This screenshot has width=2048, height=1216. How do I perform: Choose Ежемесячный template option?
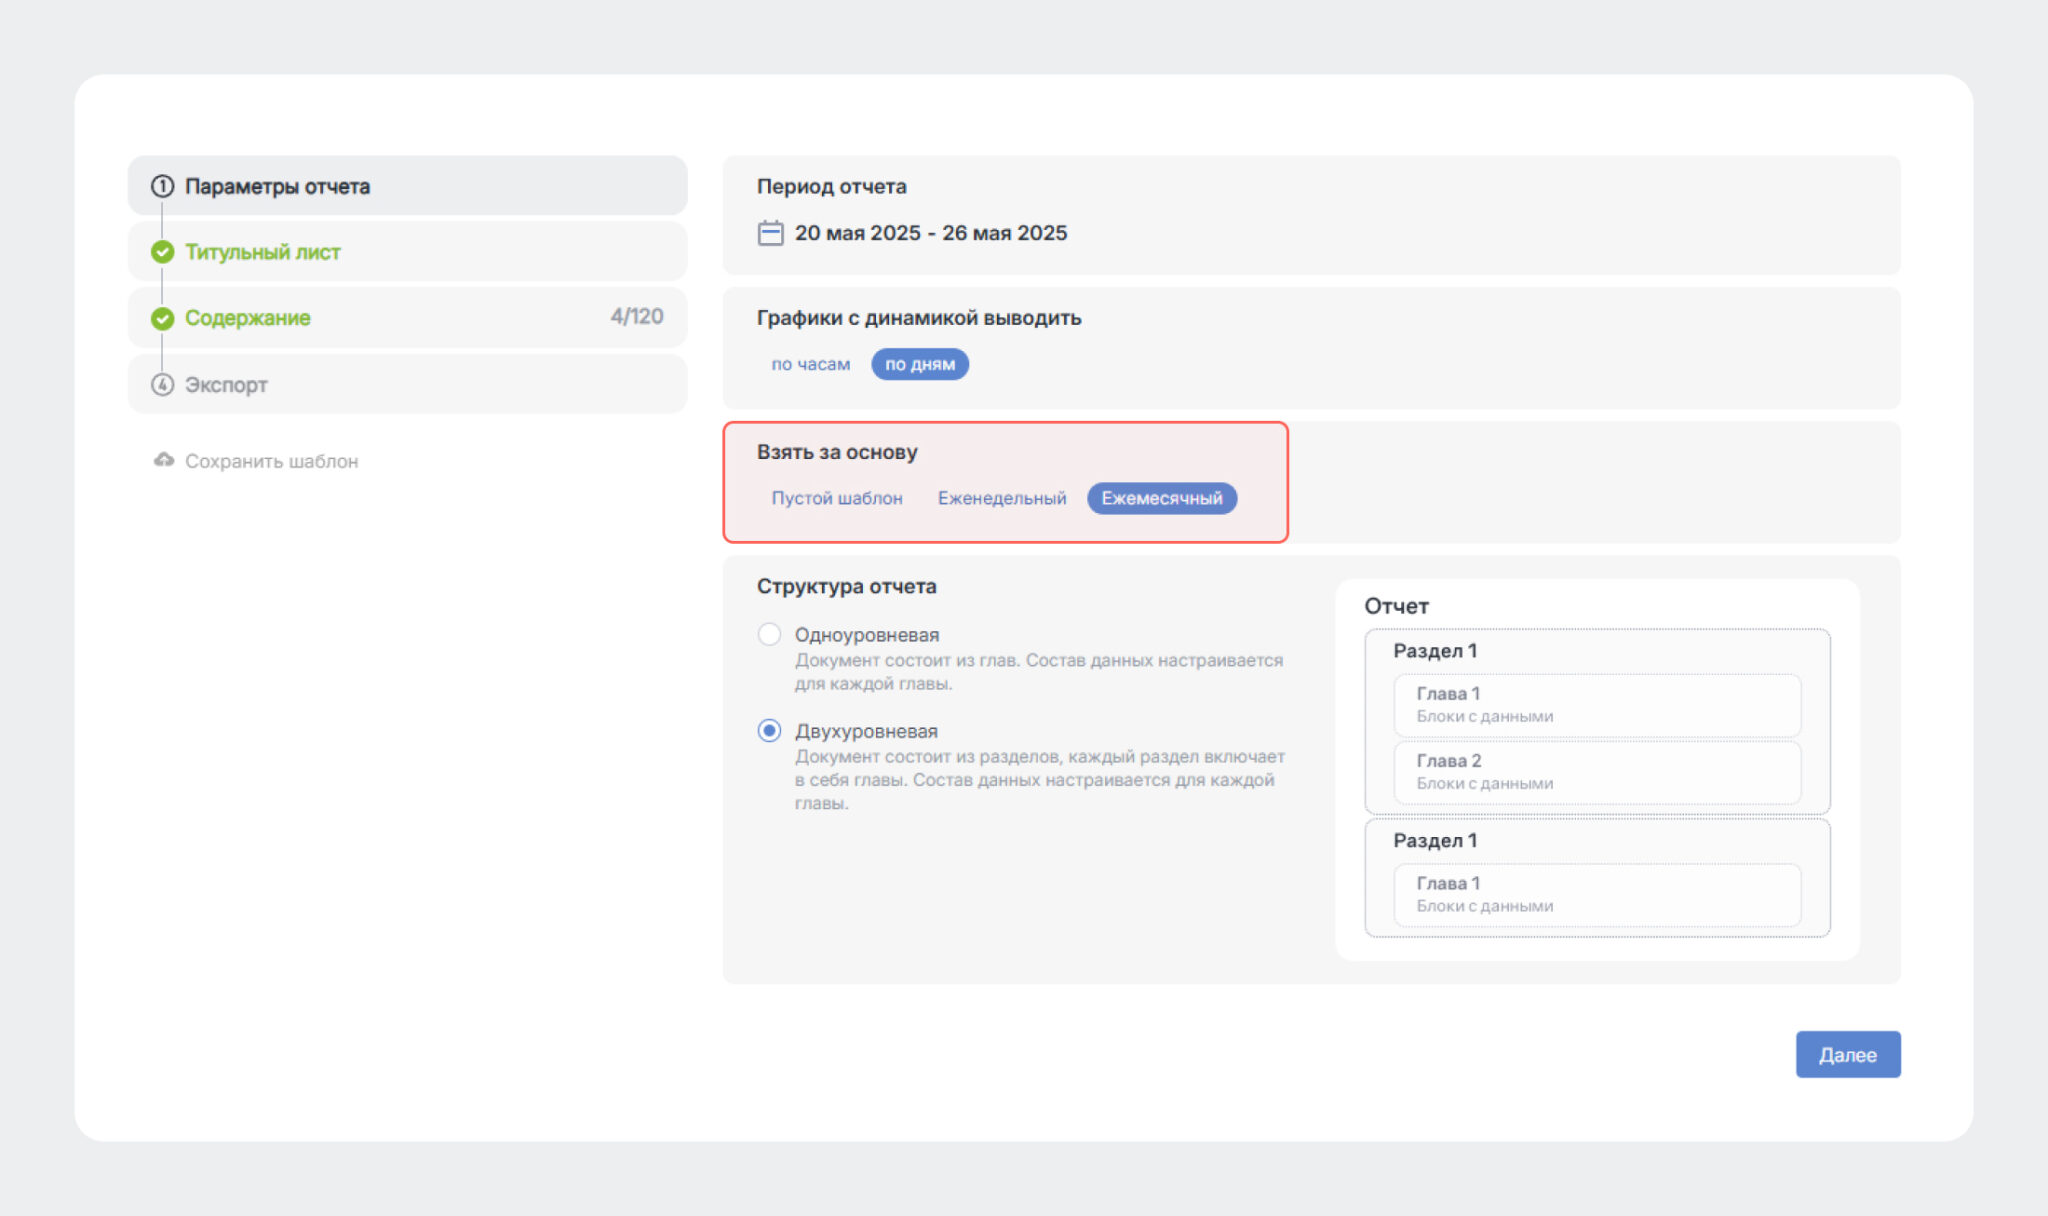point(1162,498)
